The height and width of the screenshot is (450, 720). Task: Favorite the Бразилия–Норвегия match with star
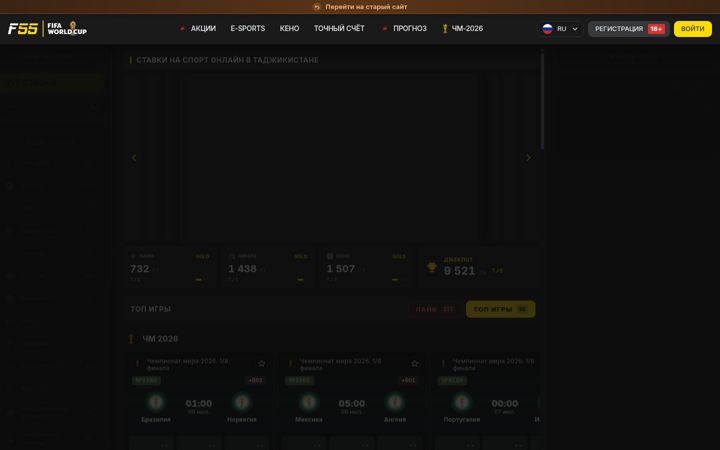tap(262, 364)
